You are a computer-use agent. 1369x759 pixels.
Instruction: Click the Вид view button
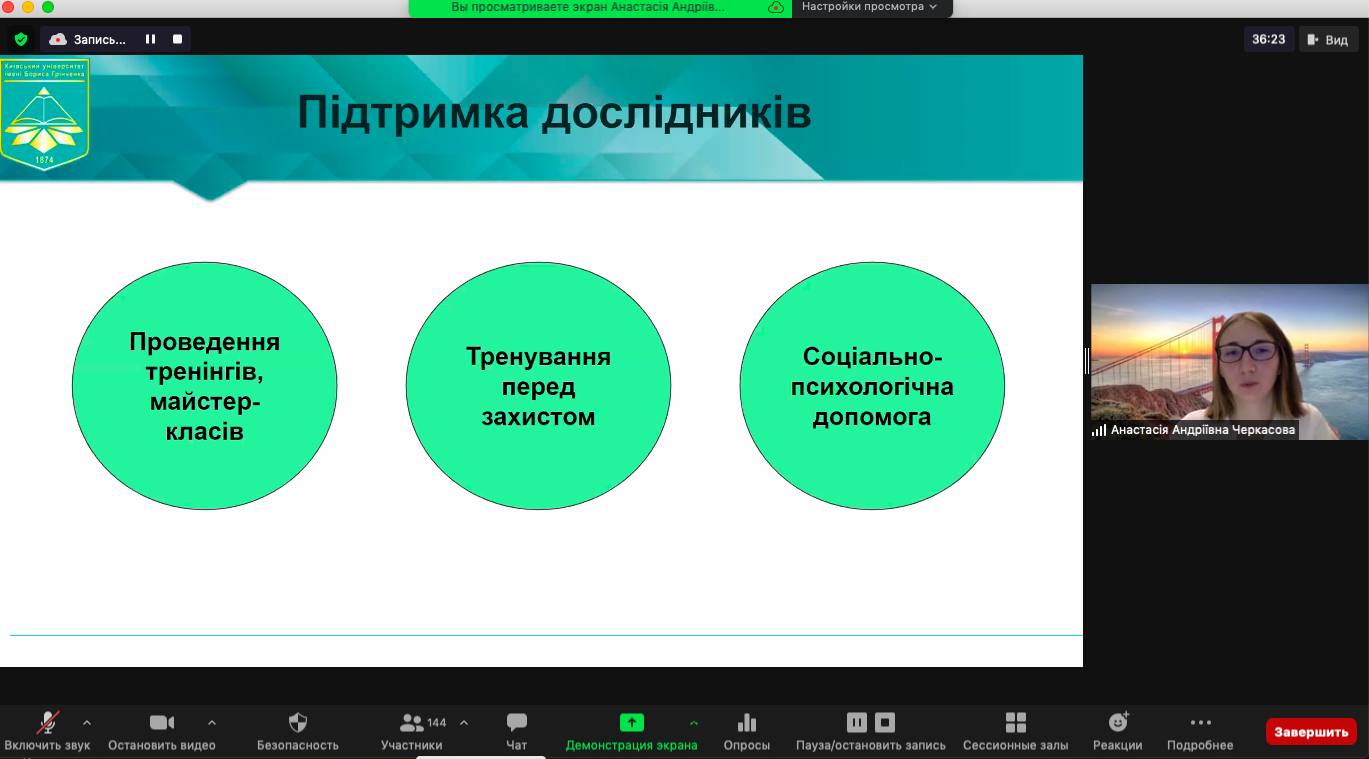(x=1328, y=39)
